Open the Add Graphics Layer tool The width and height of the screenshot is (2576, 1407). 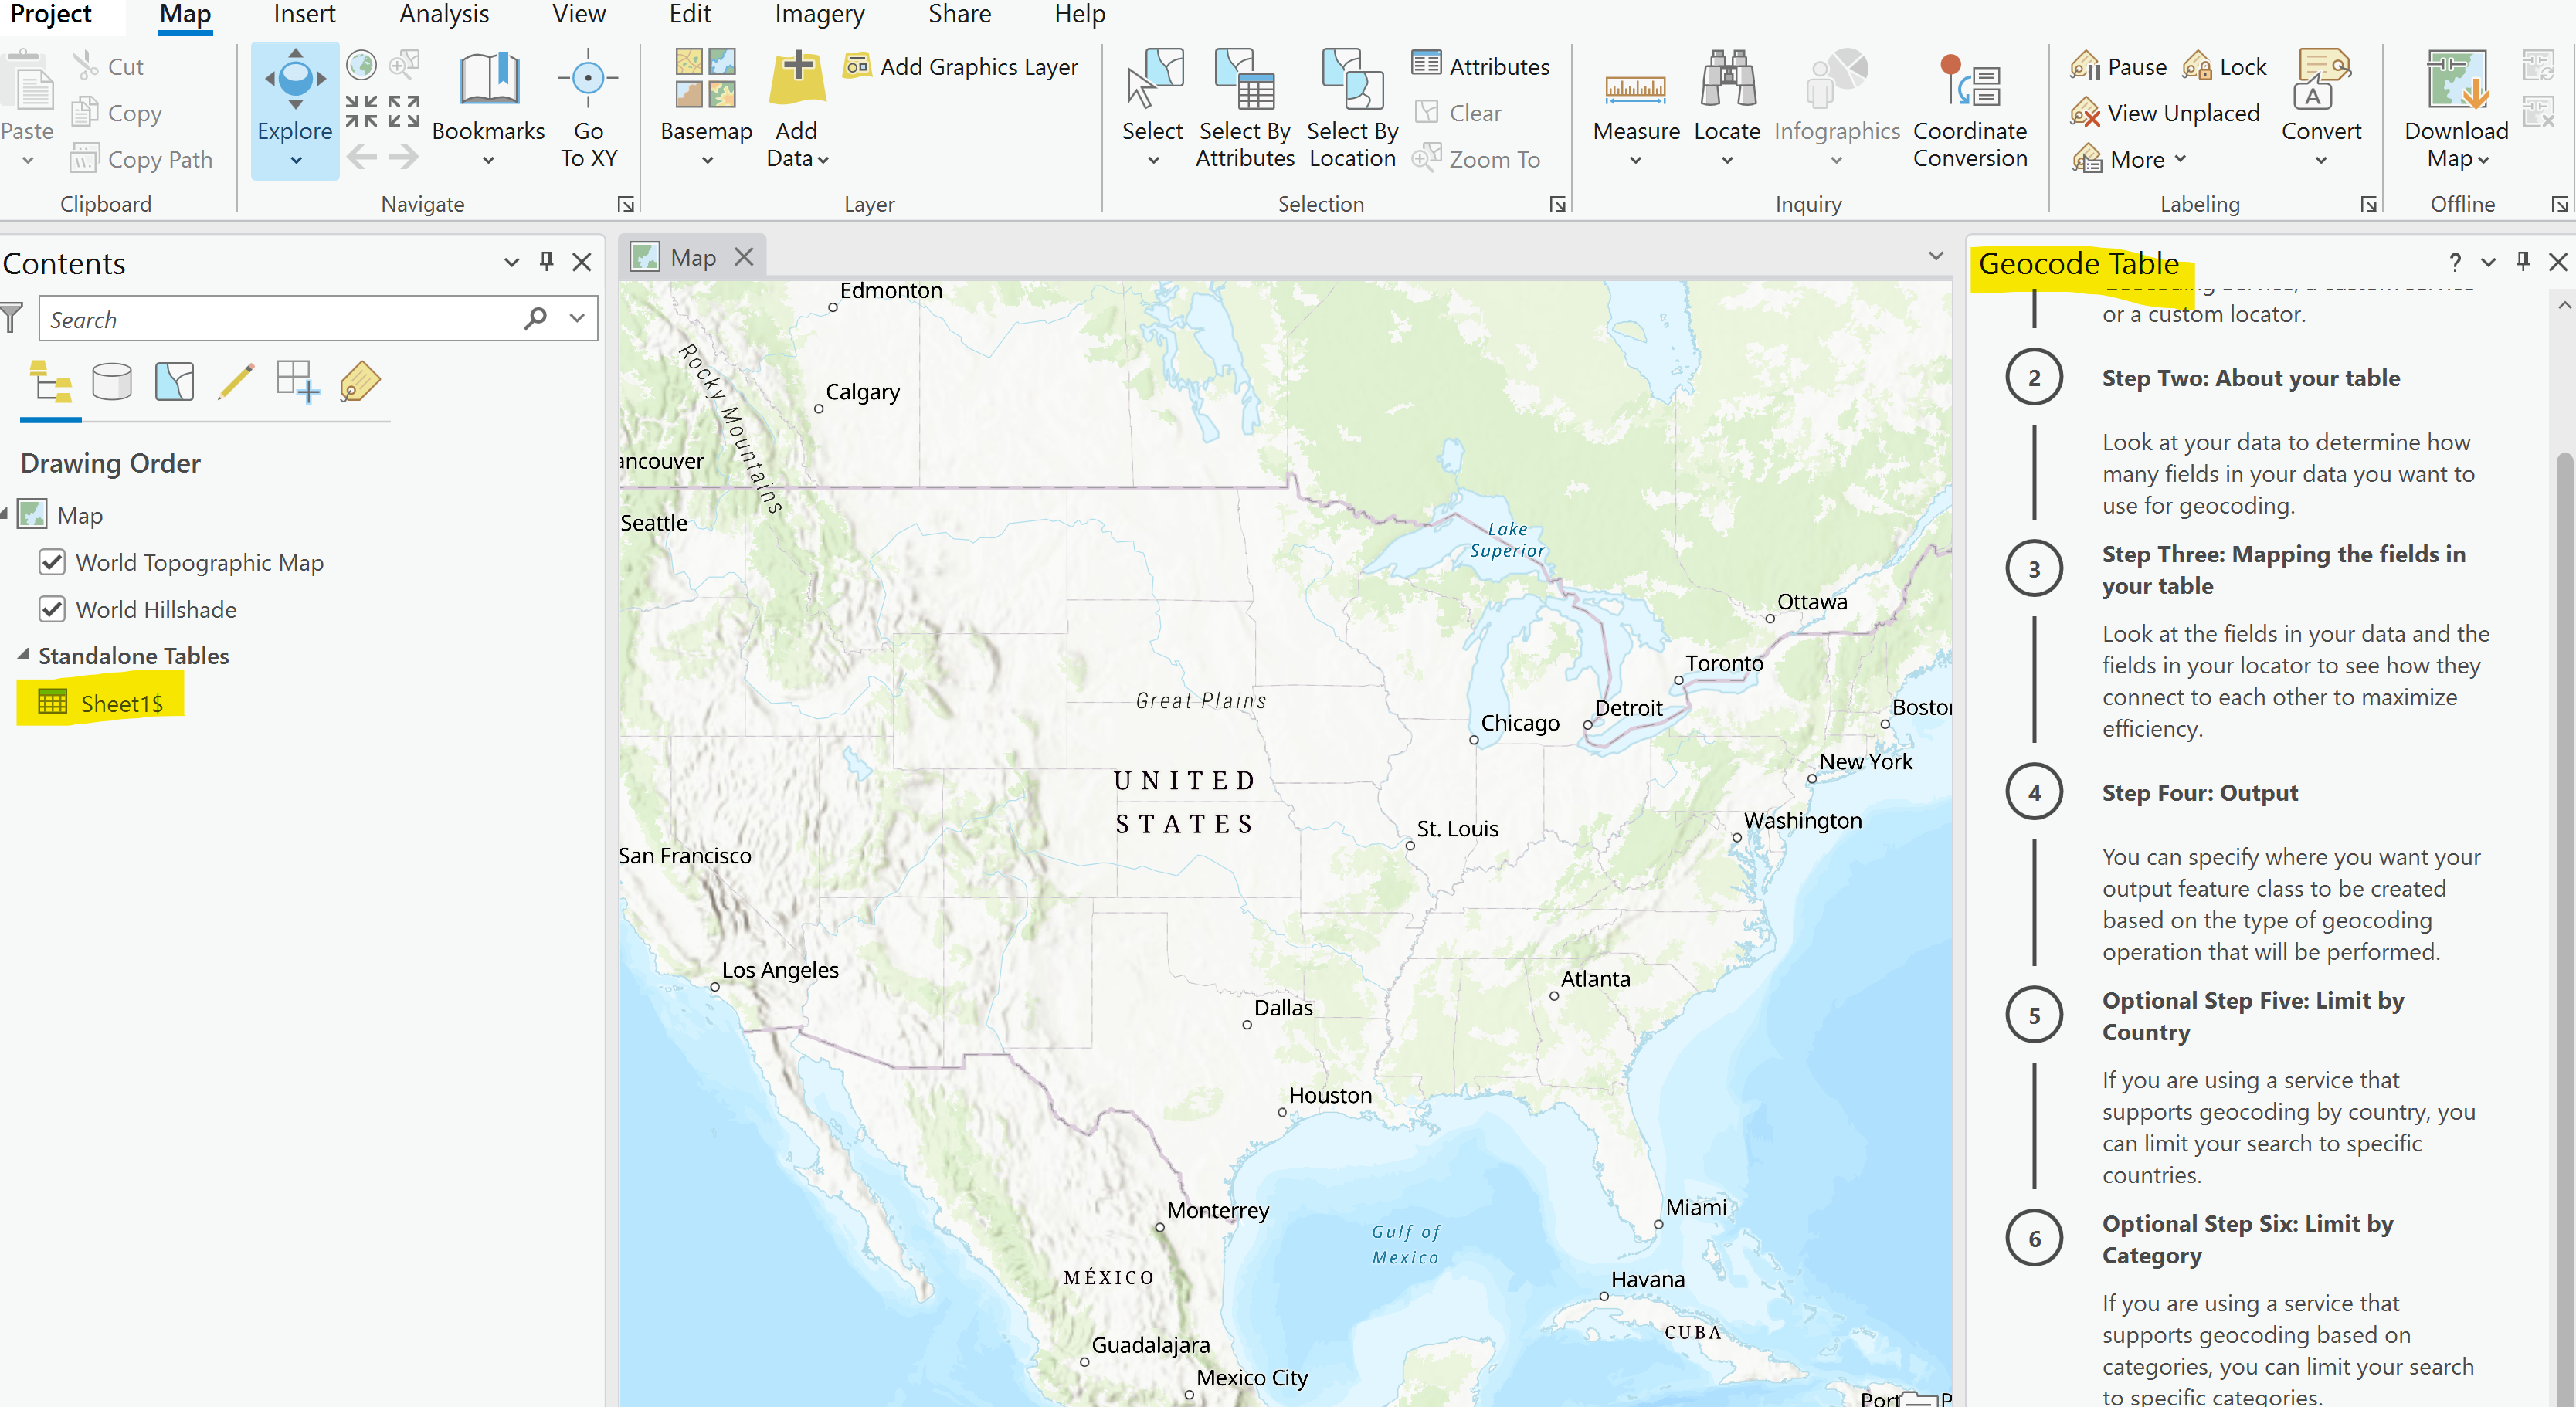962,66
